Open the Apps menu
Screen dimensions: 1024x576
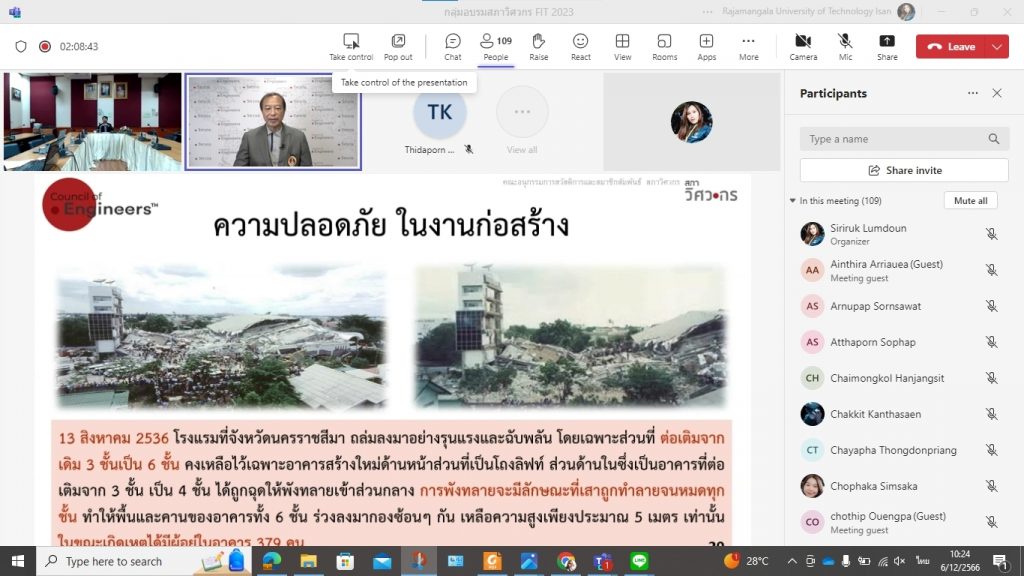point(706,46)
